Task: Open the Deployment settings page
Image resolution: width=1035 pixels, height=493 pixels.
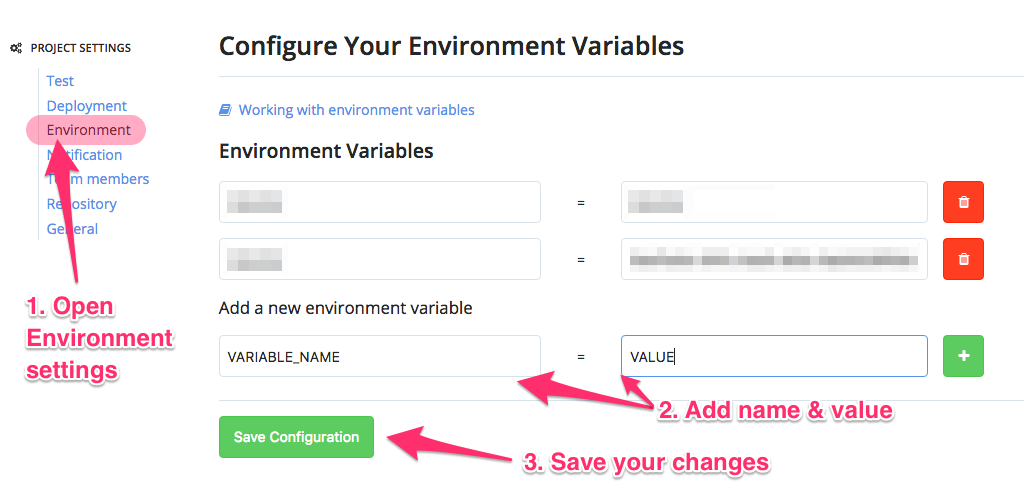Action: pyautogui.click(x=86, y=106)
